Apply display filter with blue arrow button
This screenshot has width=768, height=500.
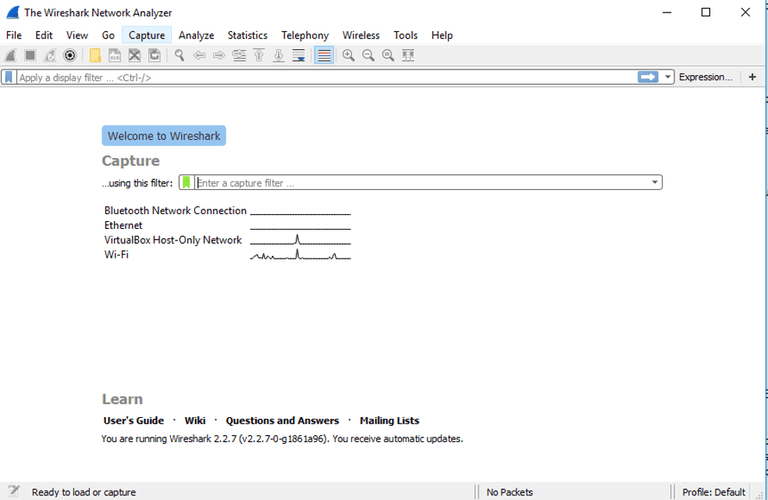click(x=648, y=77)
